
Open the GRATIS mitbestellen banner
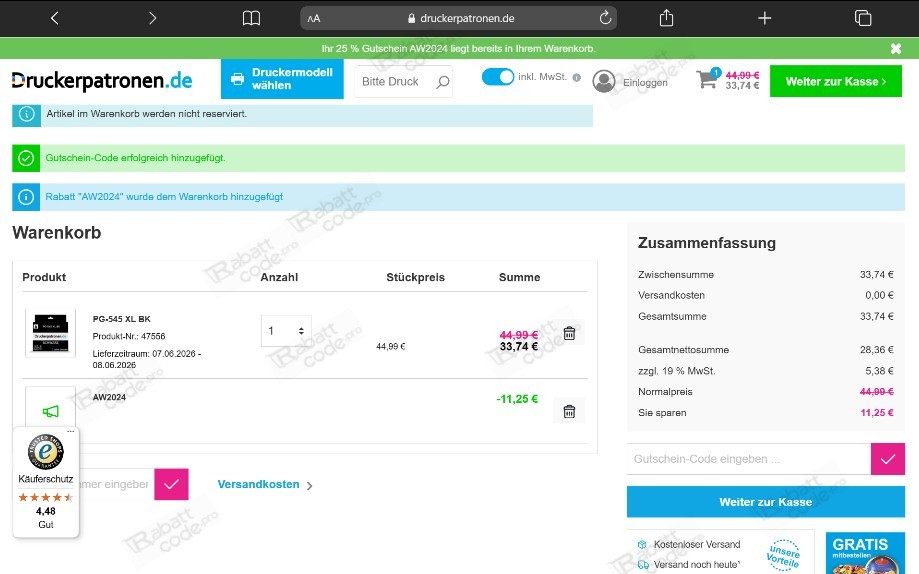(865, 553)
